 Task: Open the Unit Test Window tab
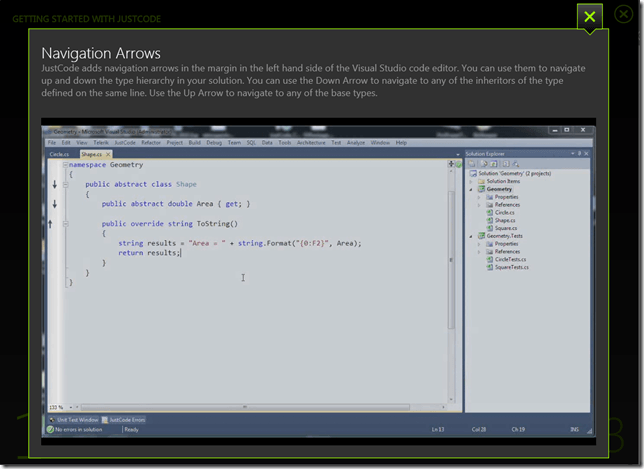[74, 420]
